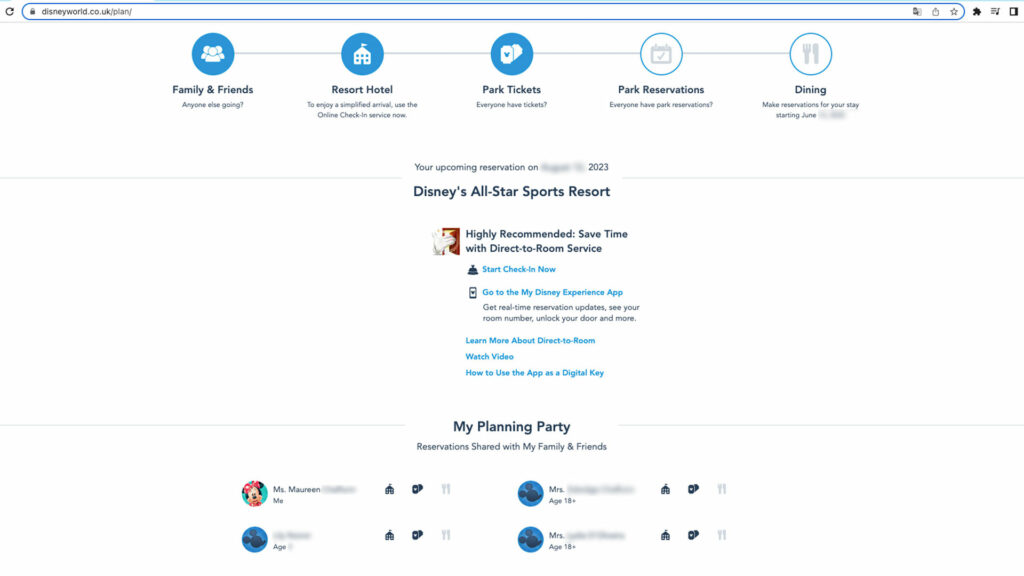Click the Resort Hotel label
This screenshot has height=576, width=1024.
pos(362,89)
